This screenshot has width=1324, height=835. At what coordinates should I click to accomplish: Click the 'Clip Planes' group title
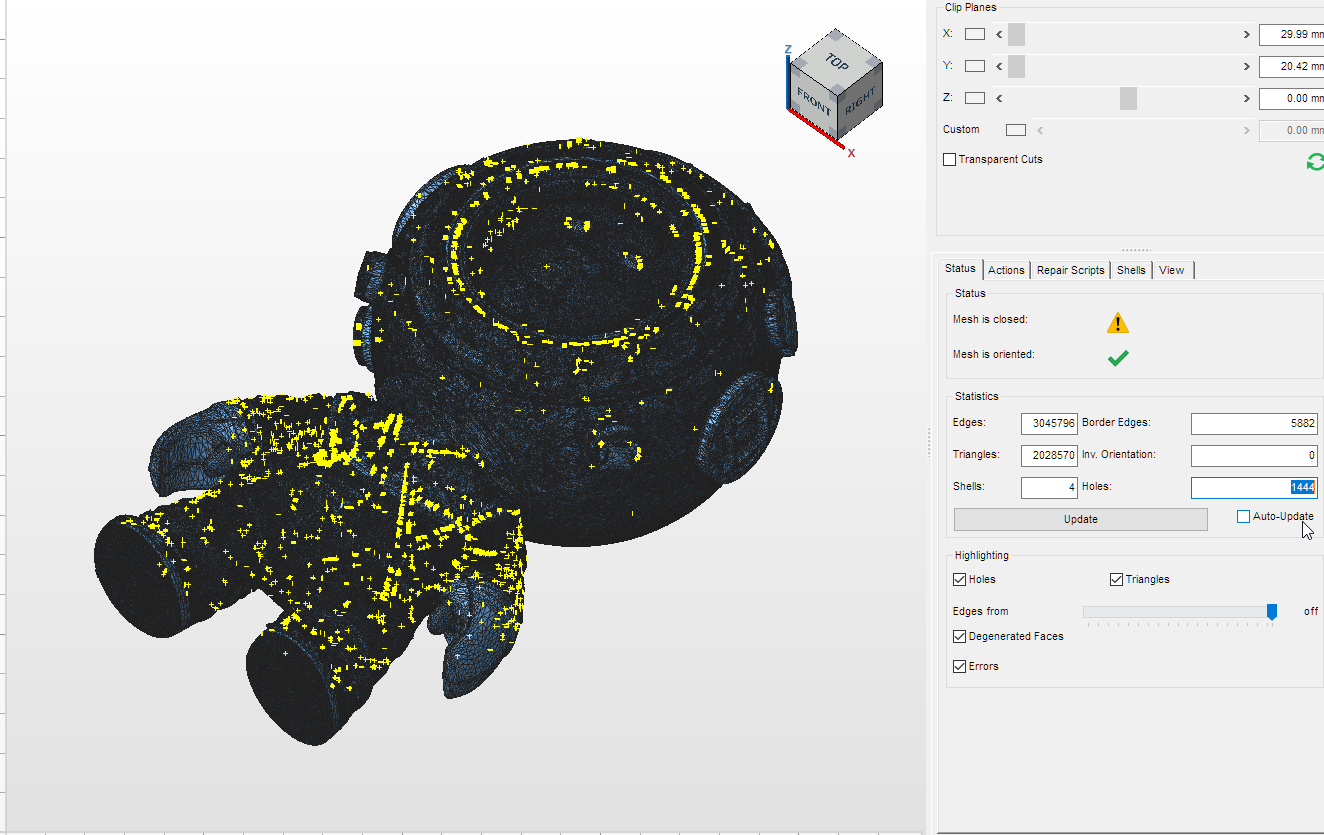point(970,7)
